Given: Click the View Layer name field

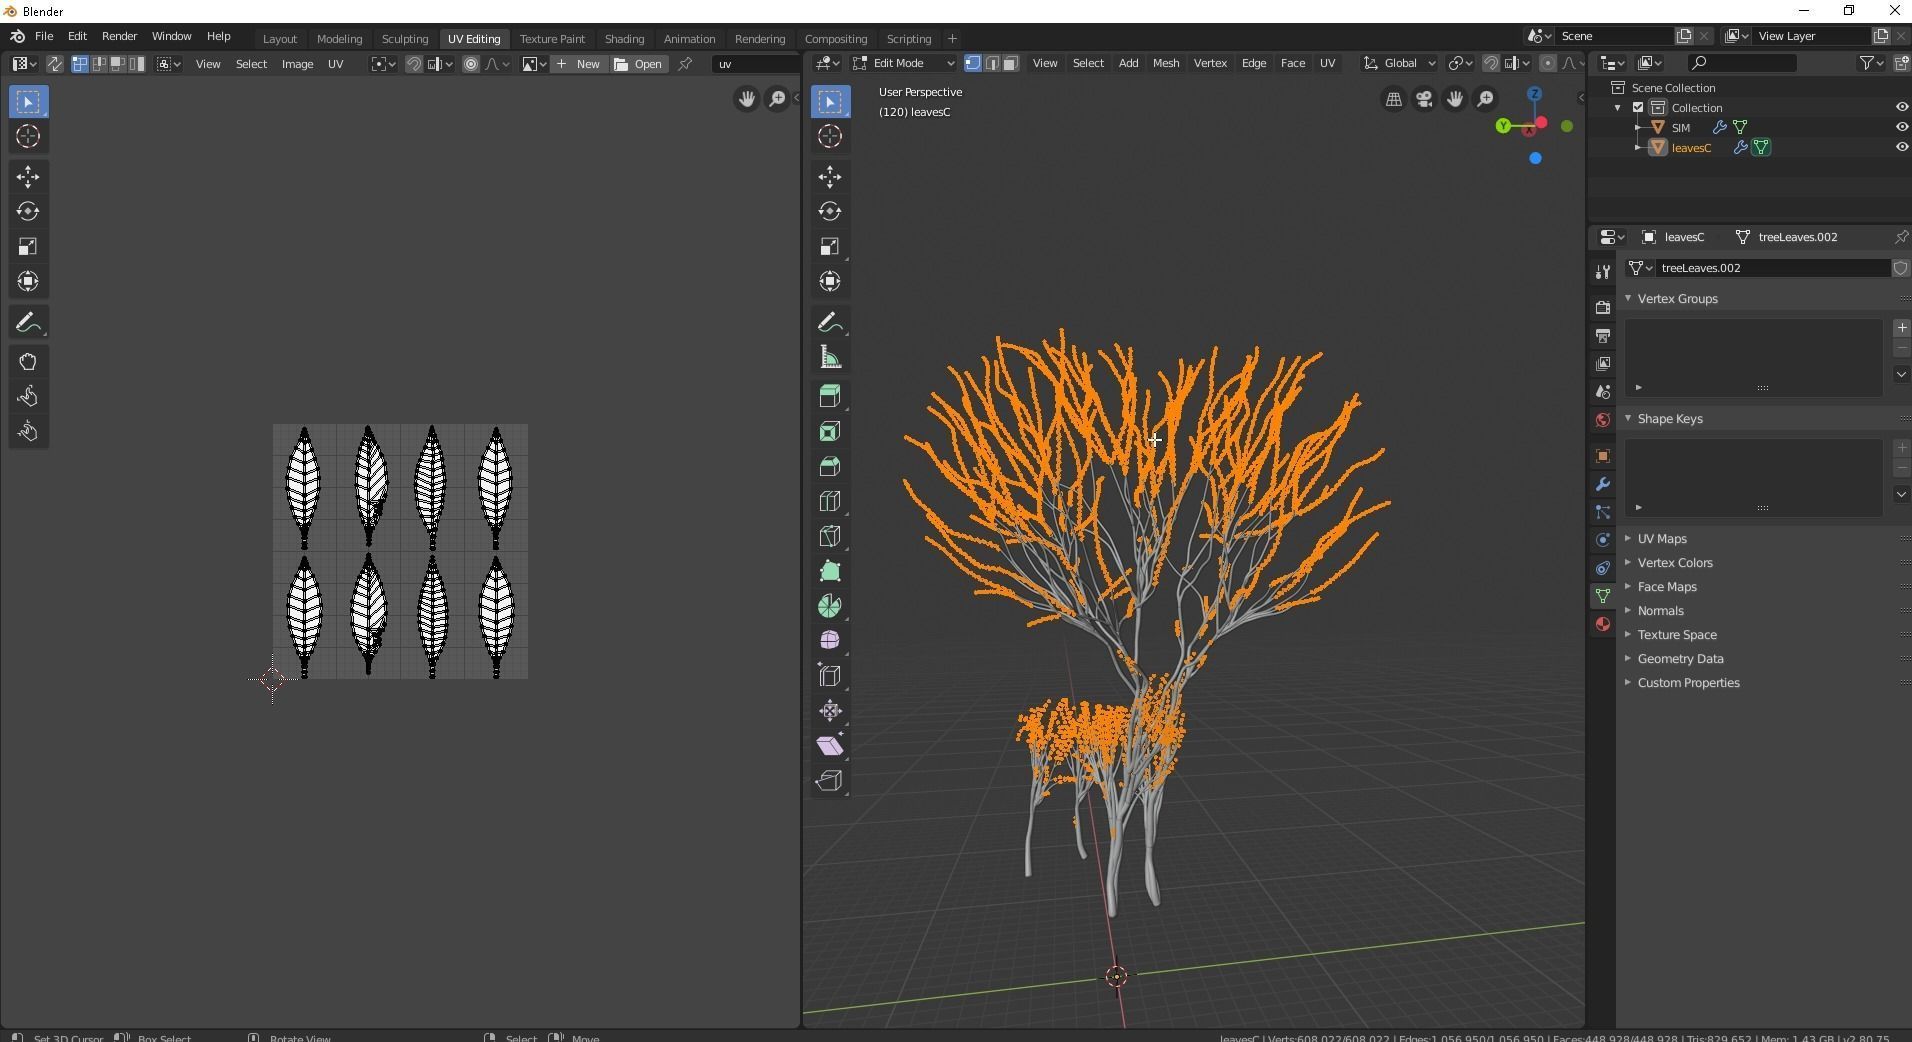Looking at the screenshot, I should [x=1811, y=36].
